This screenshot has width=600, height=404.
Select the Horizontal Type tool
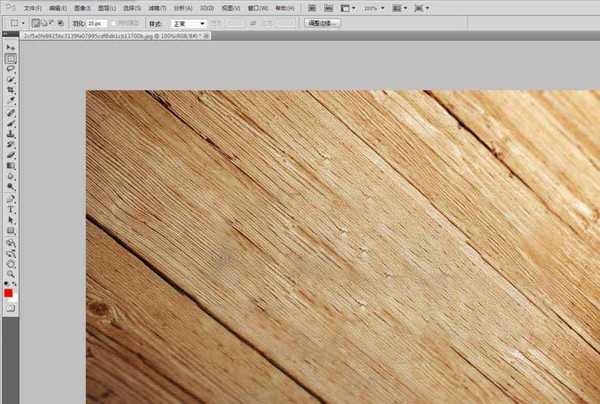pos(11,208)
